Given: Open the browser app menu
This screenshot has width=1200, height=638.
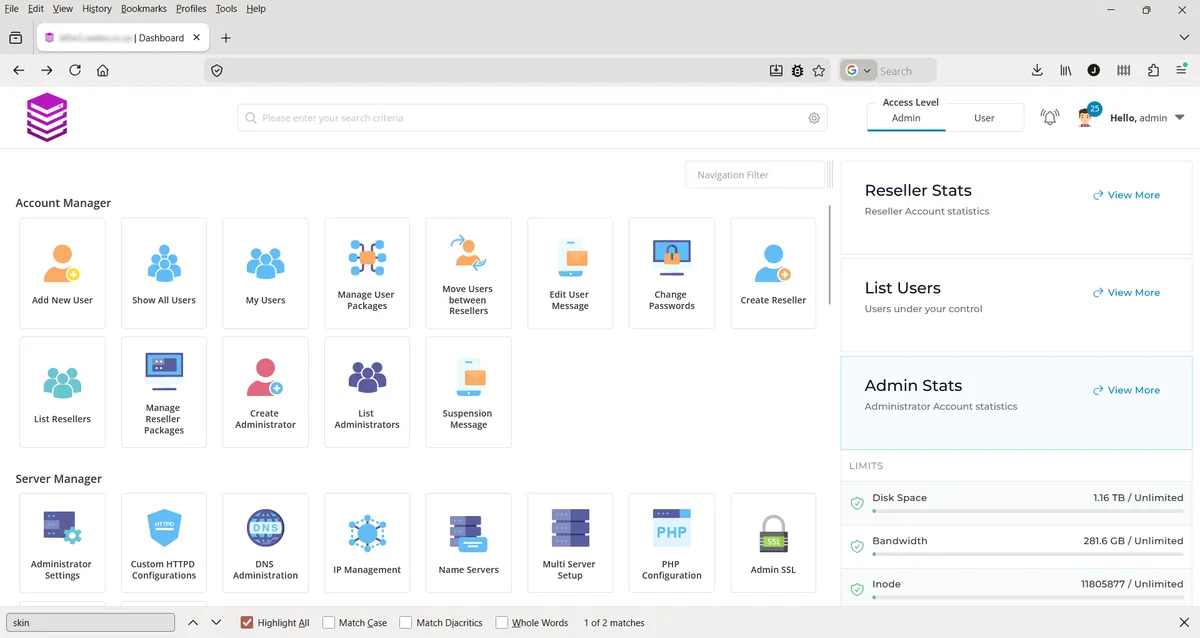Looking at the screenshot, I should [1183, 71].
